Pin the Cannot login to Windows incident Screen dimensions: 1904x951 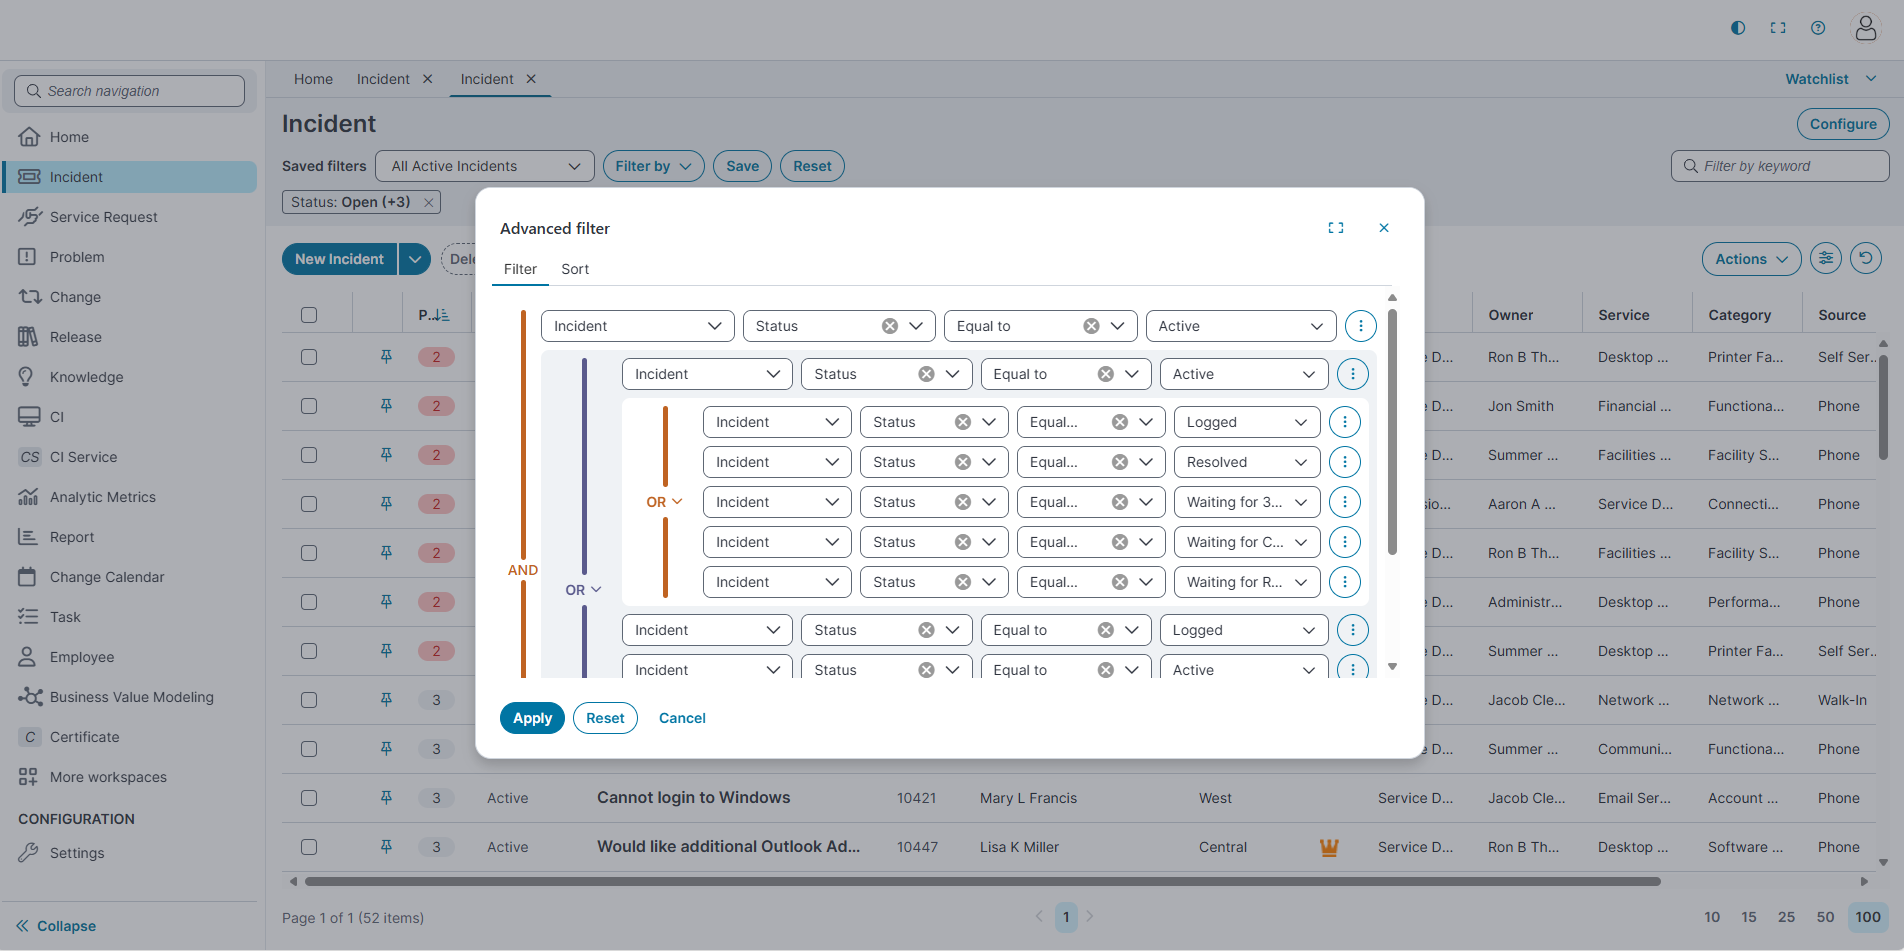pyautogui.click(x=386, y=798)
